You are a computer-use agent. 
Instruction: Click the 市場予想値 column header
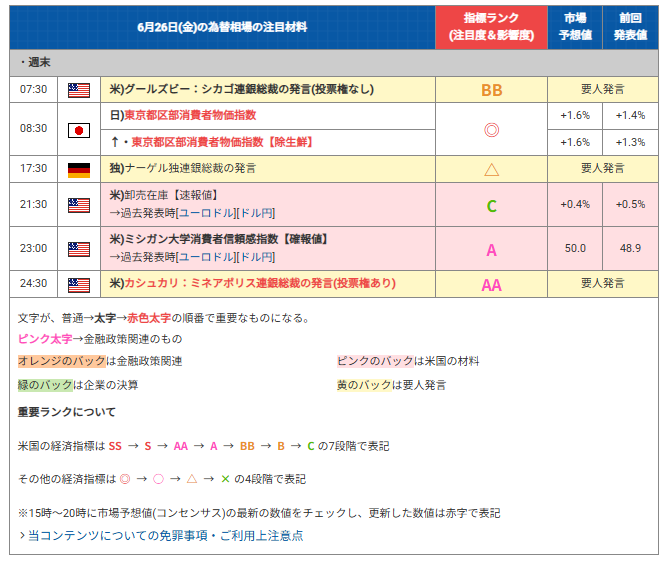[575, 27]
